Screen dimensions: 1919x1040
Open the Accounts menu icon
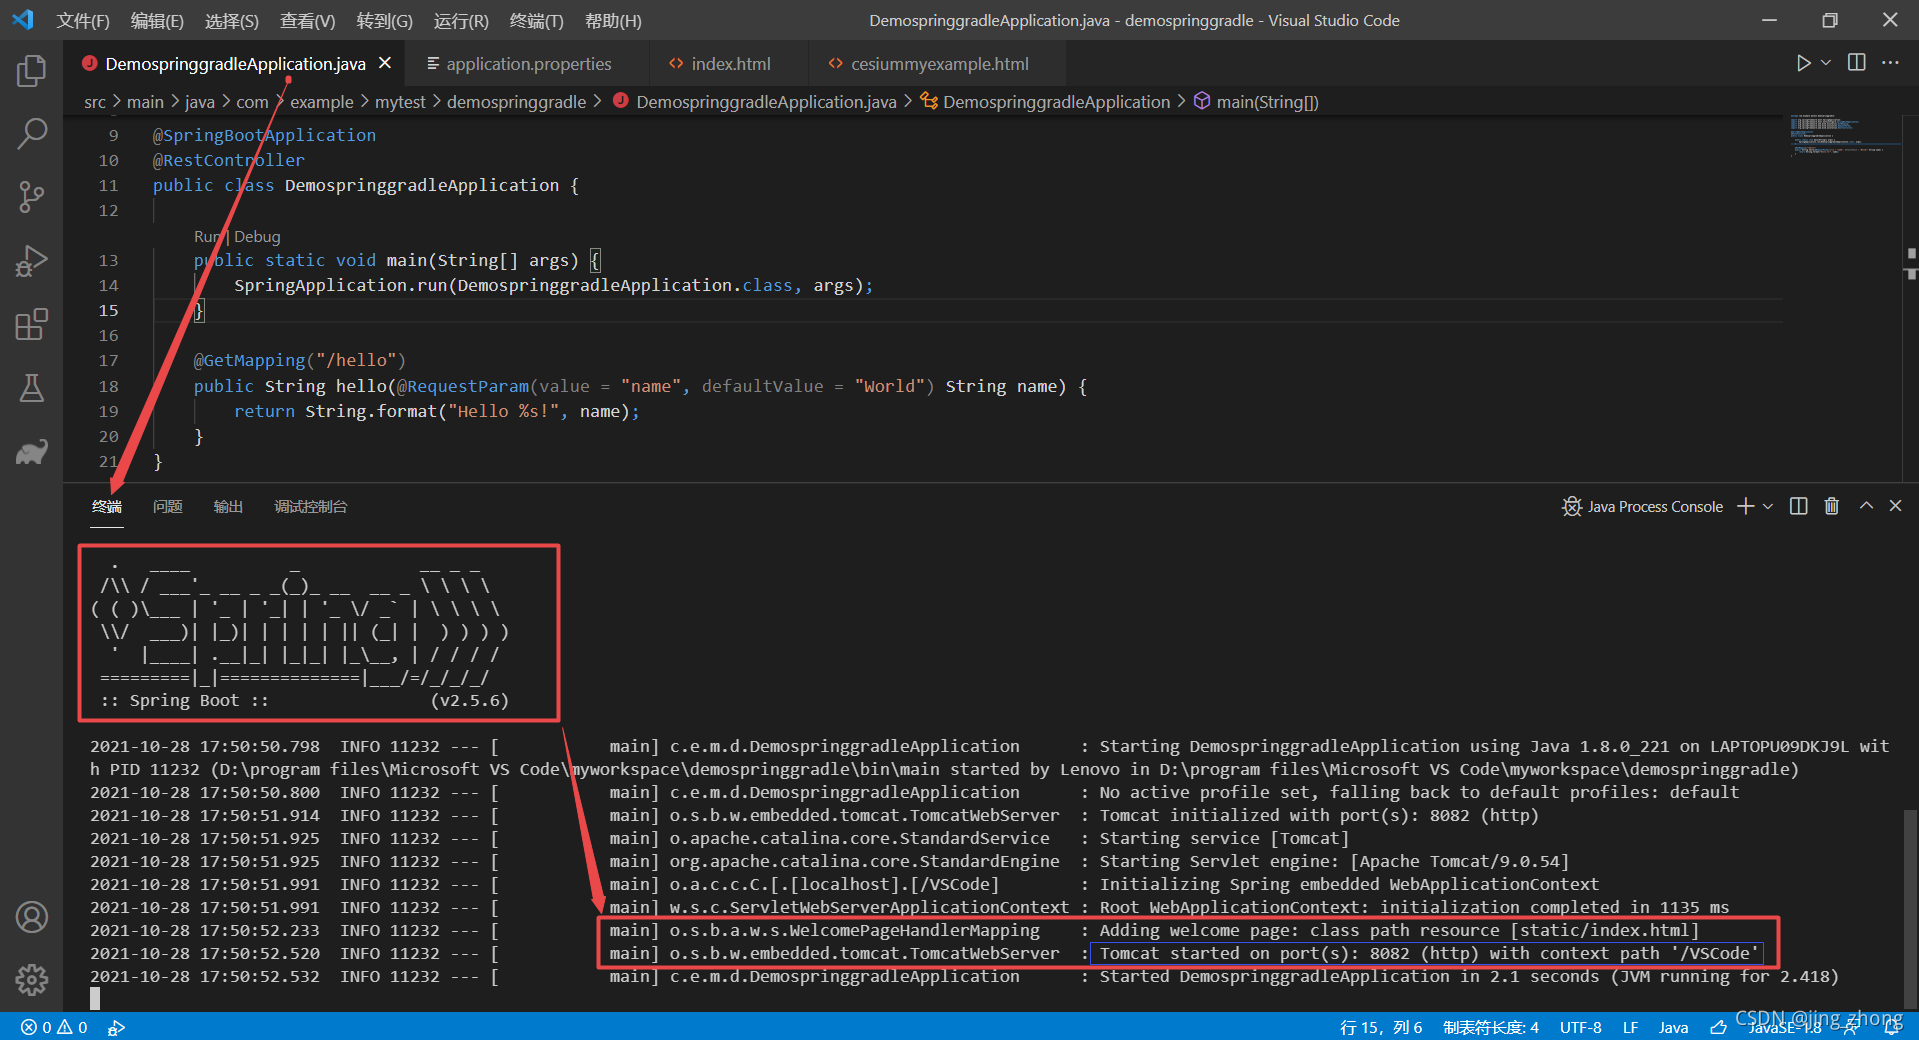[x=31, y=917]
